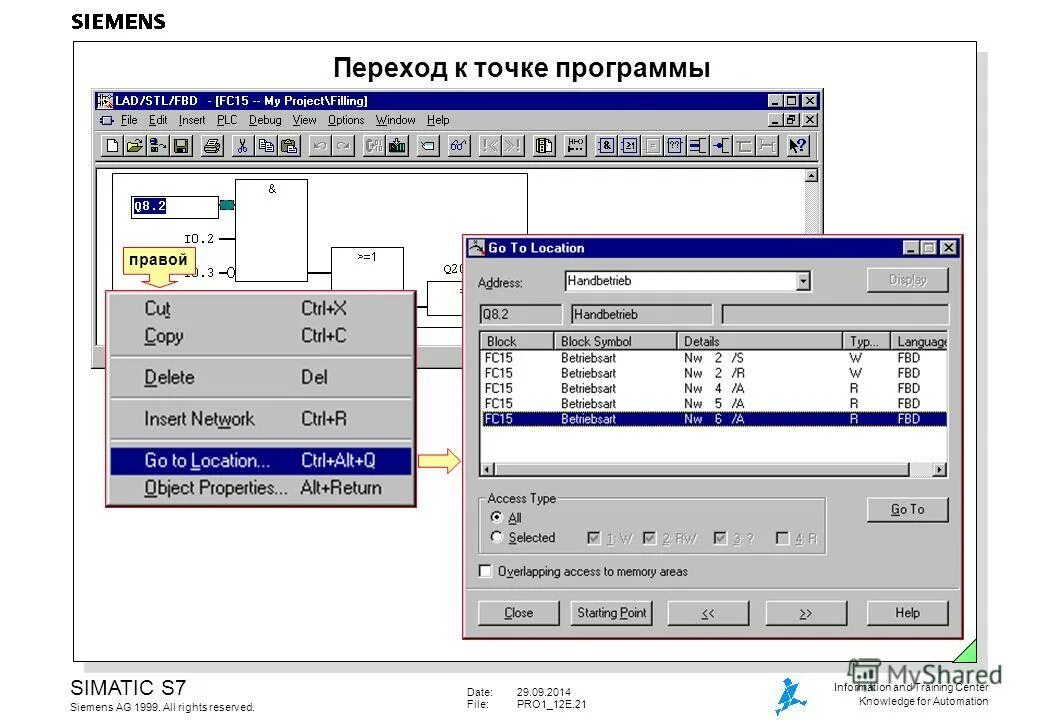The width and height of the screenshot is (1040, 720).
Task: Open the View menu
Action: click(304, 120)
